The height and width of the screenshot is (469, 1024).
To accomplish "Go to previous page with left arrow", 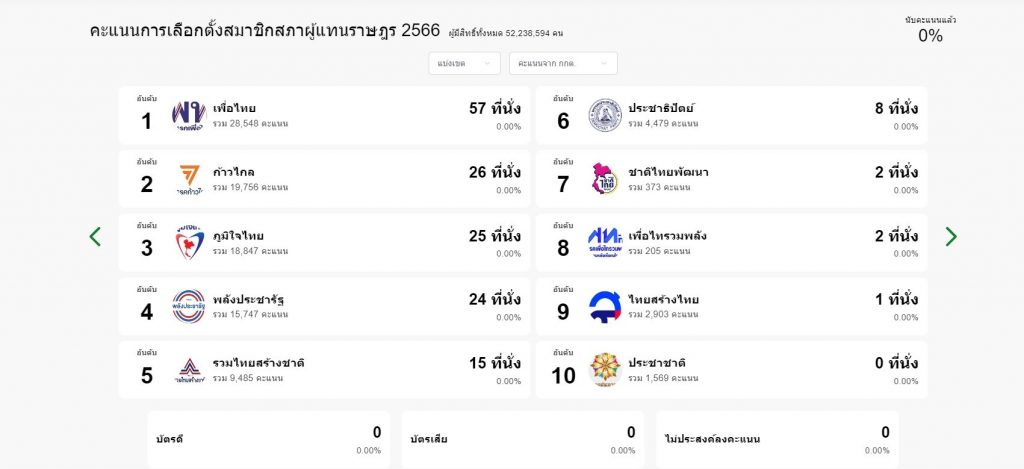I will (x=95, y=236).
